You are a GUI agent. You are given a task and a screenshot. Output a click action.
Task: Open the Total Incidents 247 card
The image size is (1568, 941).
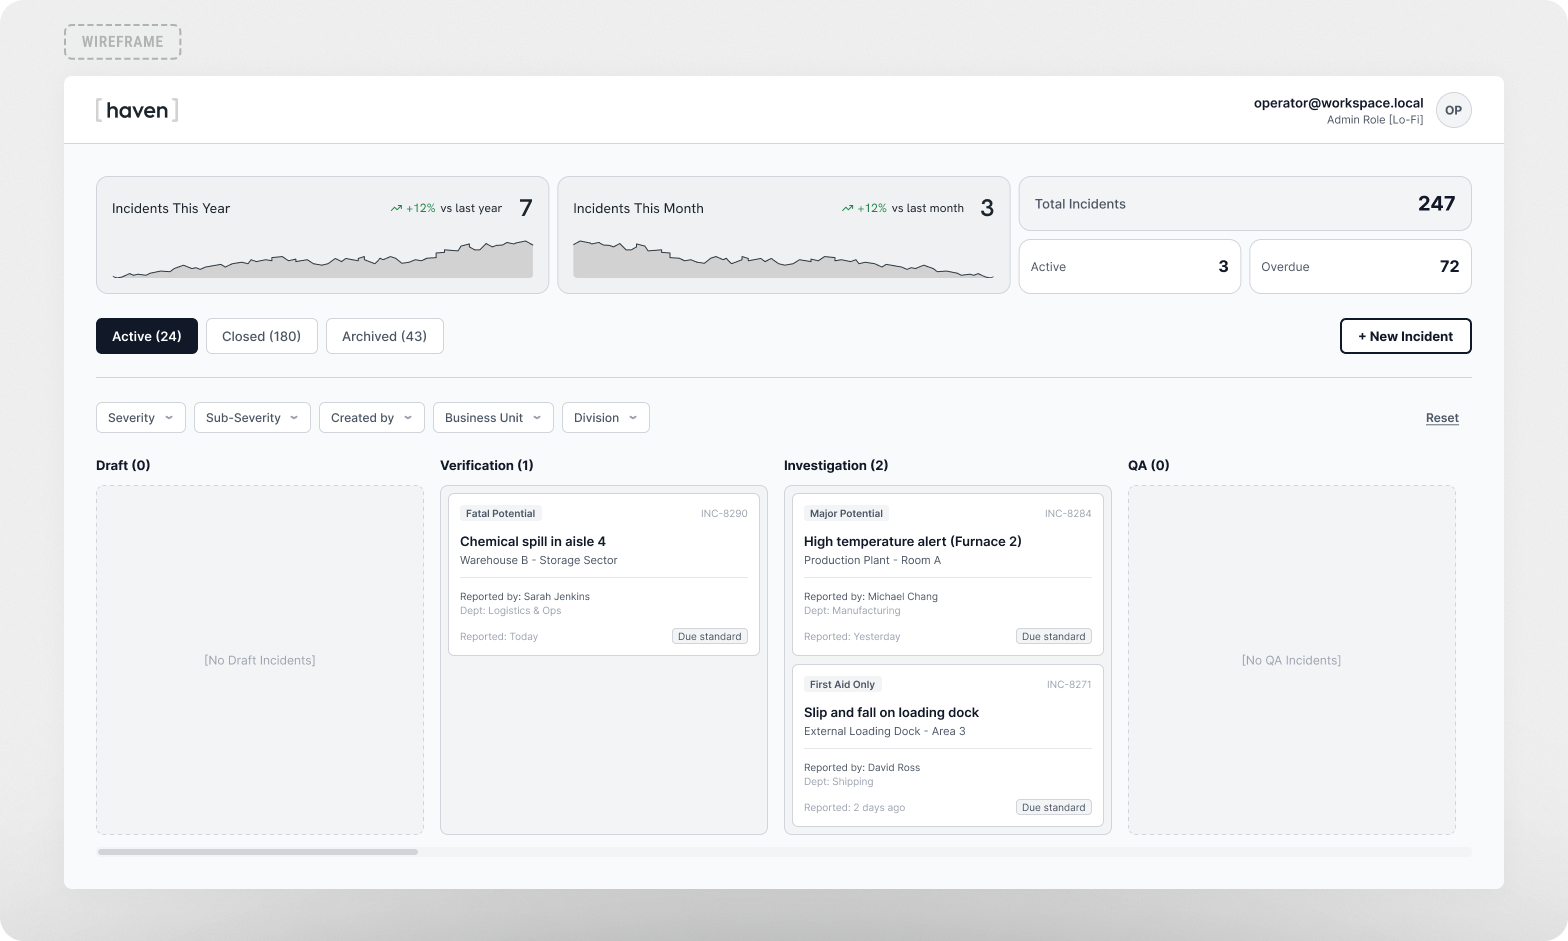click(1245, 204)
